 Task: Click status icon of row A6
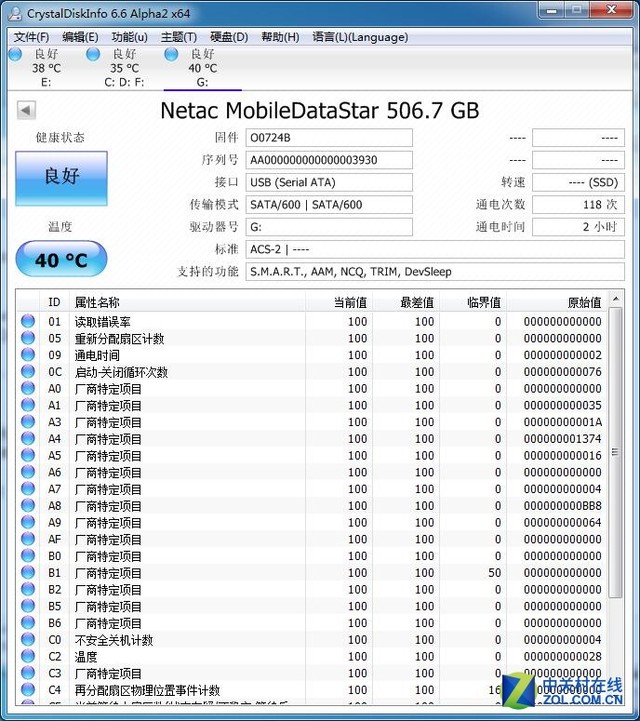tap(28, 472)
